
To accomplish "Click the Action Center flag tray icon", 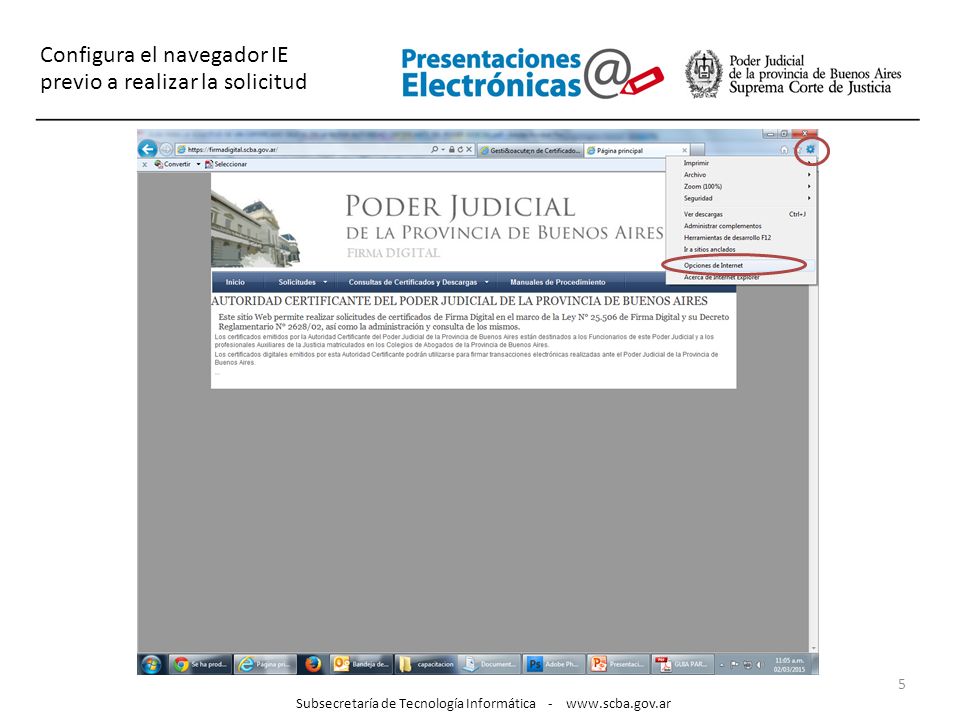I will click(734, 665).
